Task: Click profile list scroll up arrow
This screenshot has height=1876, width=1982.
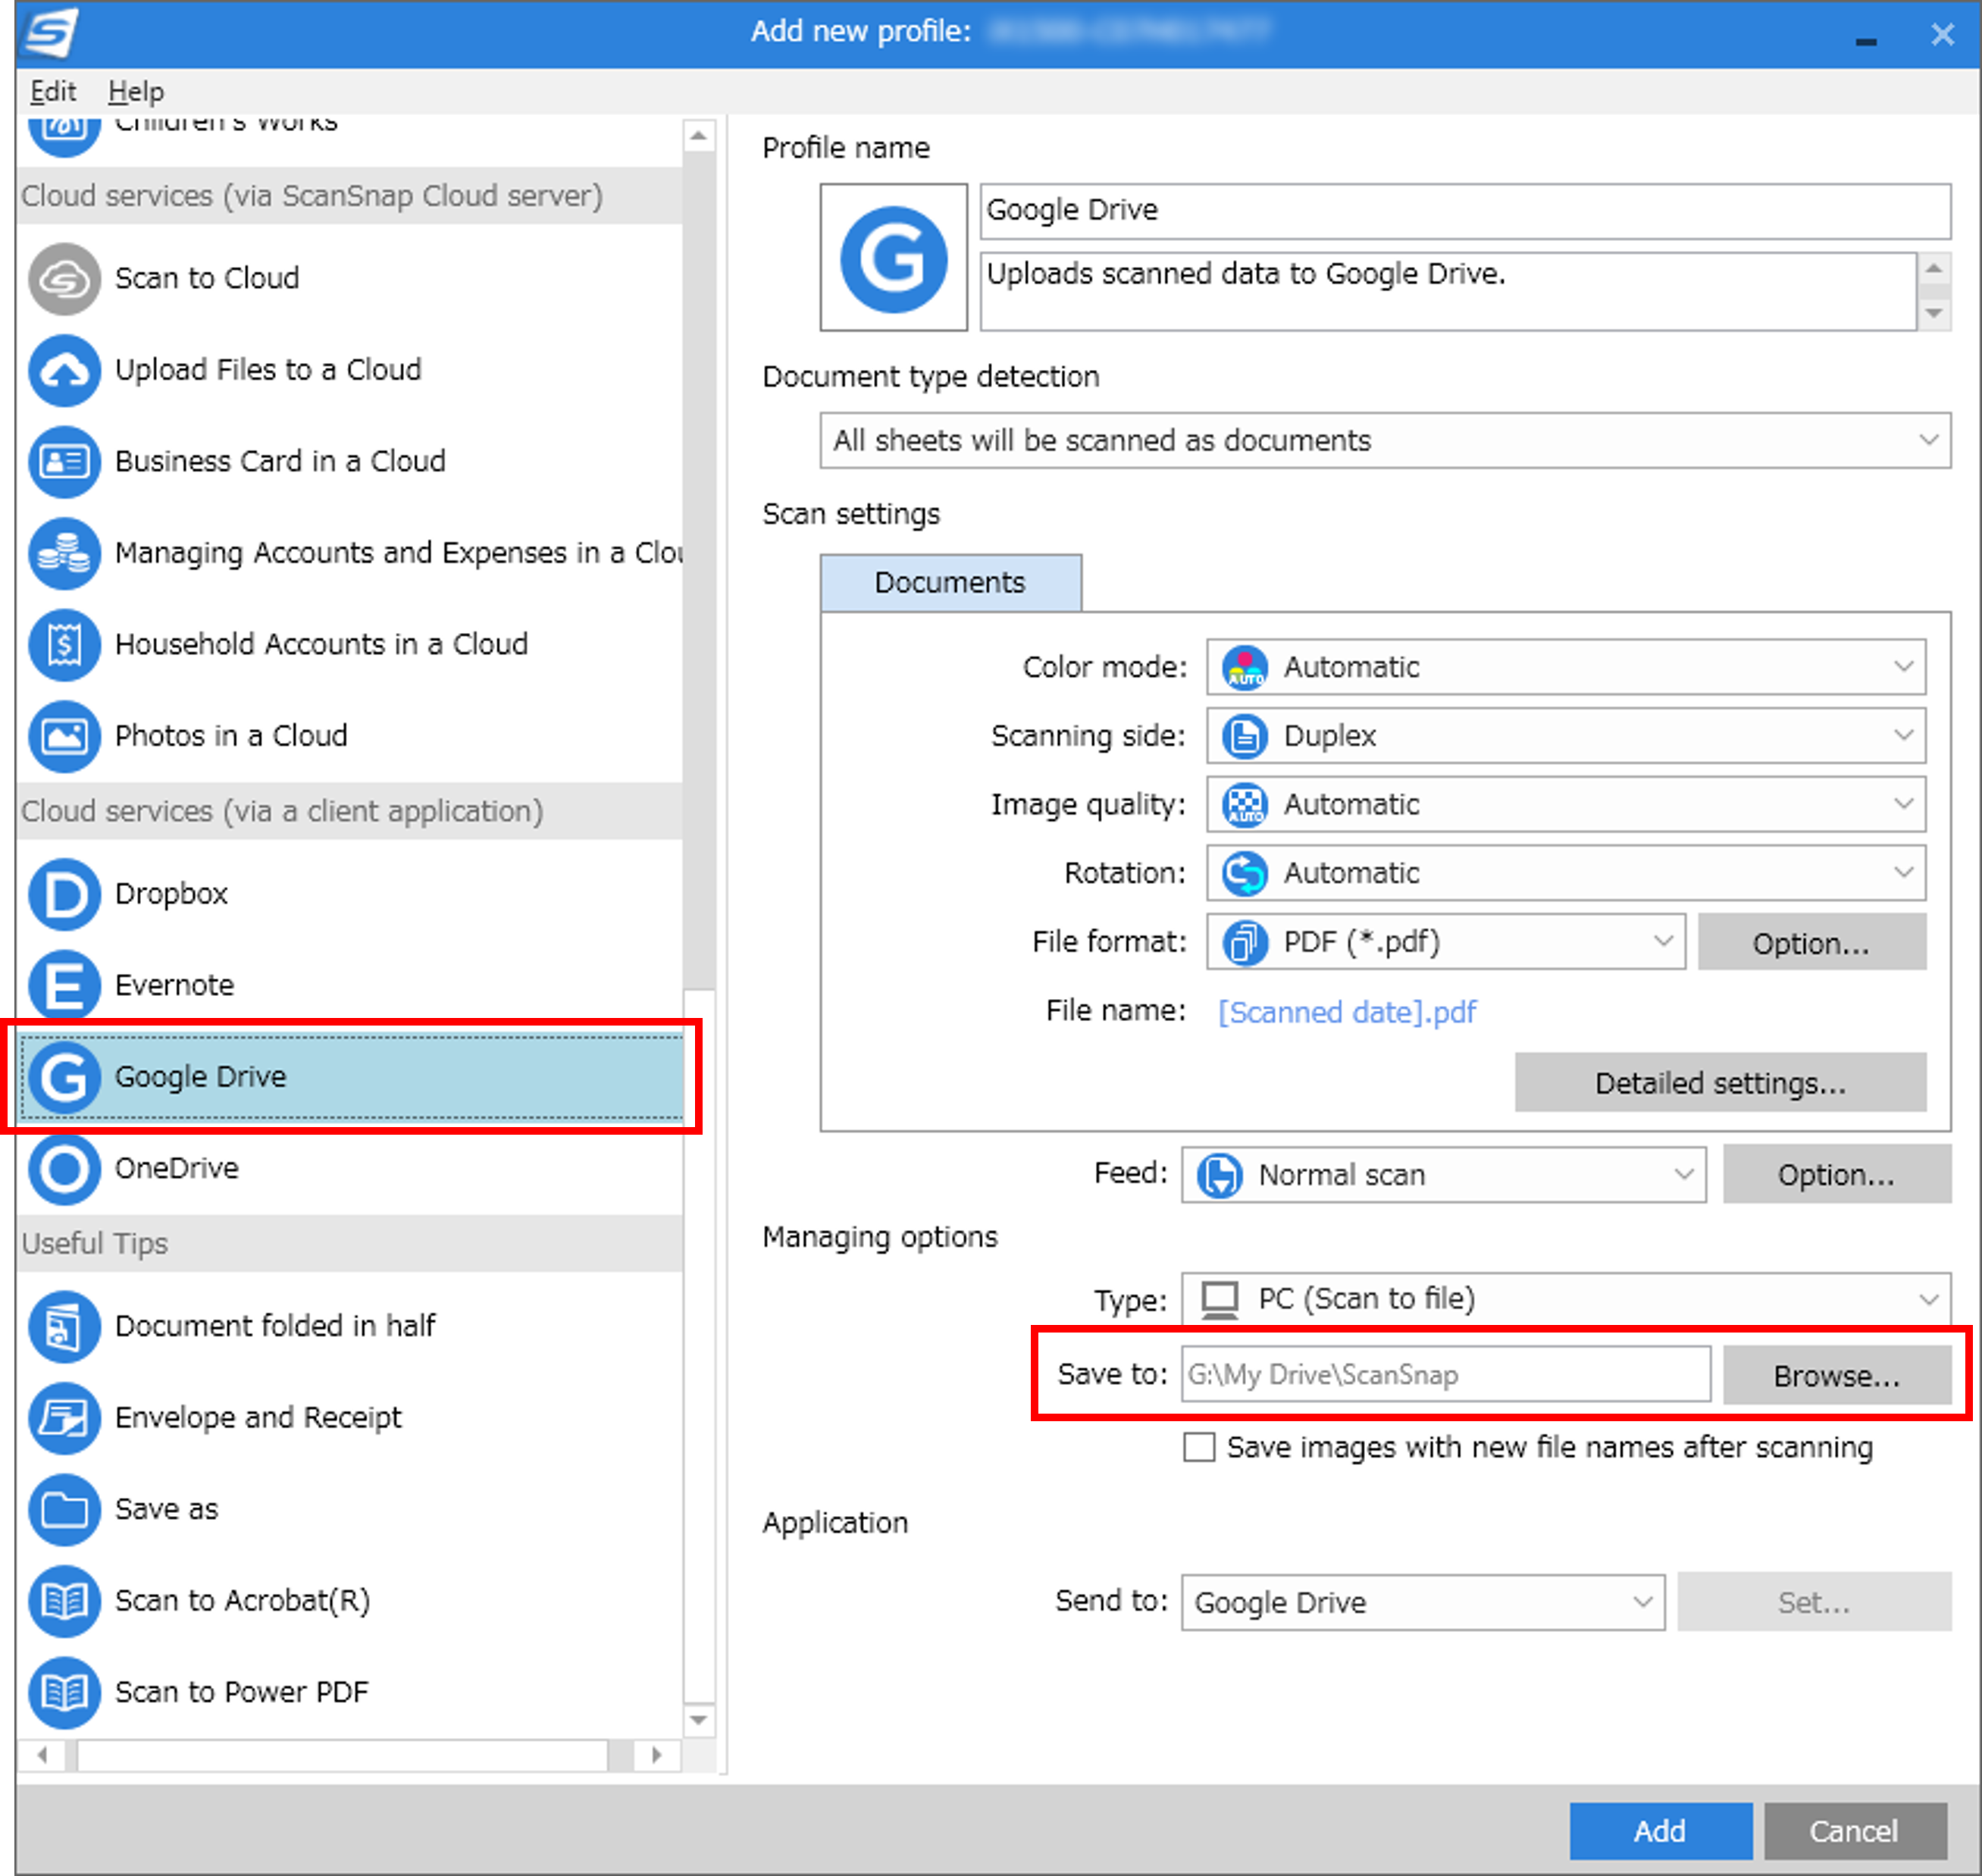Action: pyautogui.click(x=699, y=135)
